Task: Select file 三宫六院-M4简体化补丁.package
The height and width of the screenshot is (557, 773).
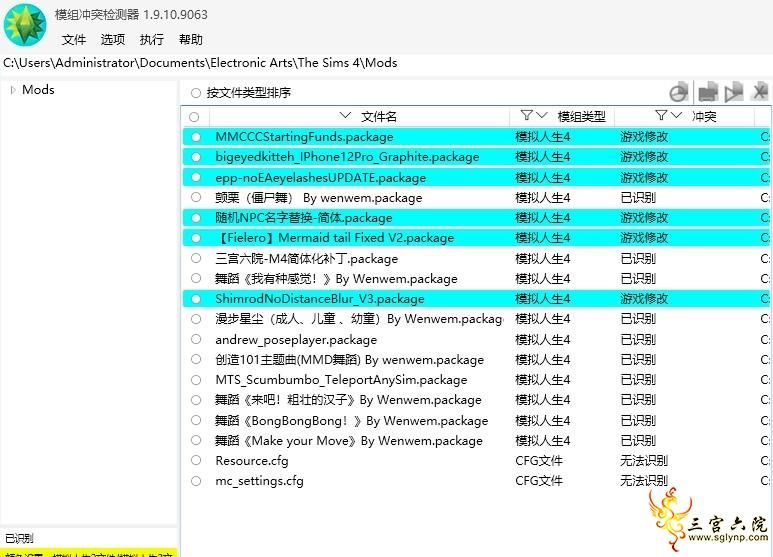Action: (306, 258)
